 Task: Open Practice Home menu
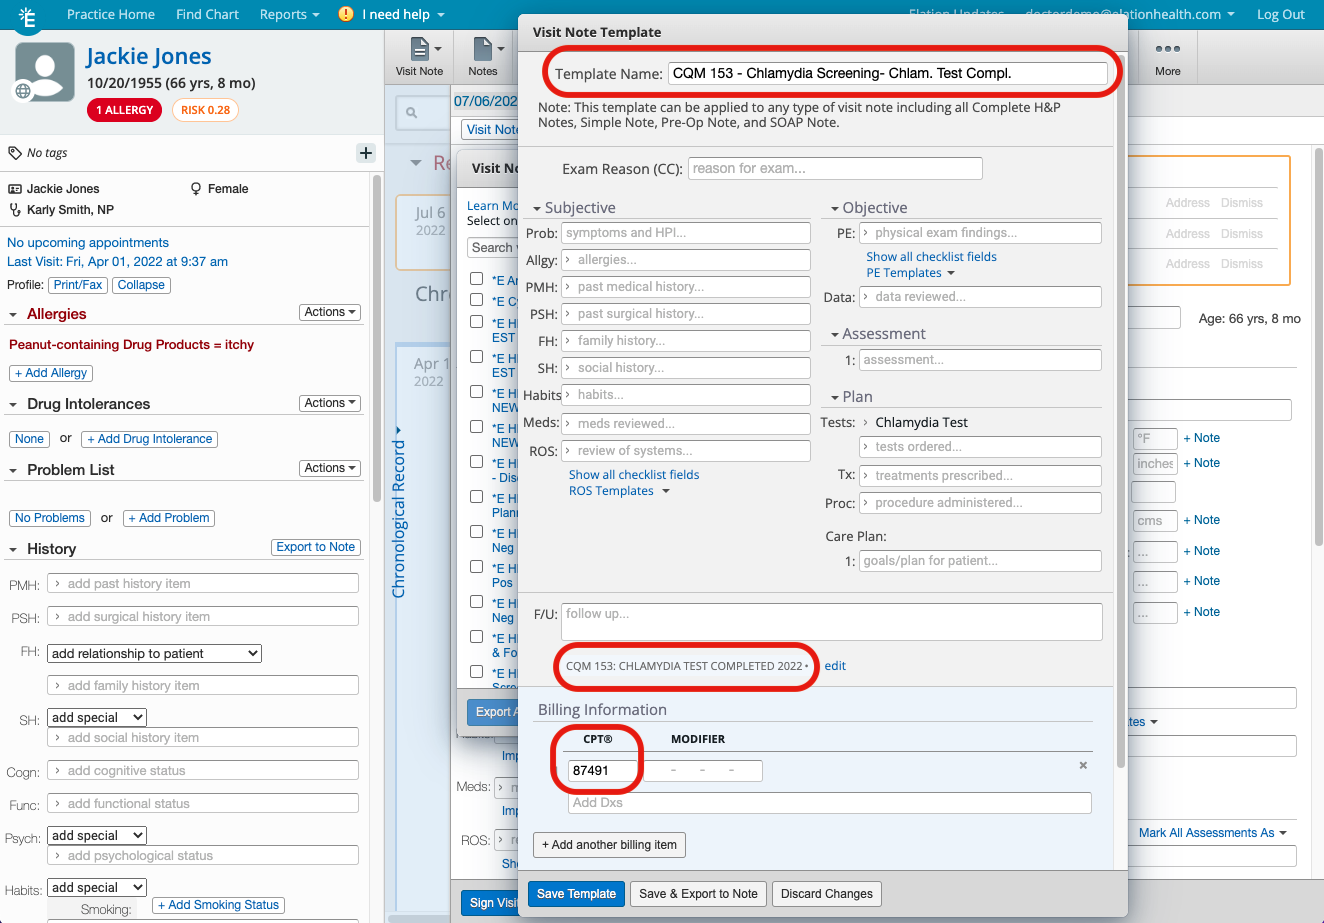(111, 14)
